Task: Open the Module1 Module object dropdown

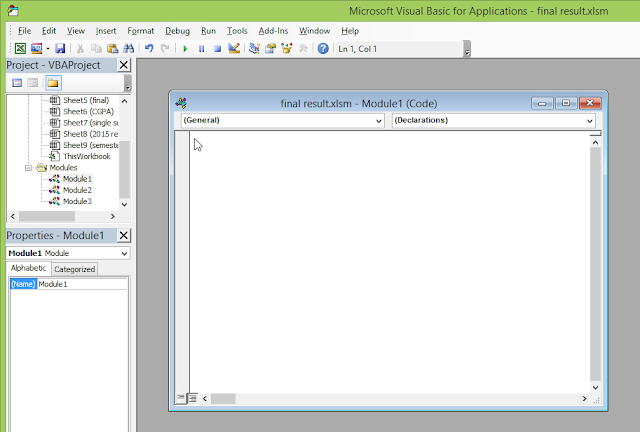Action: [x=124, y=254]
